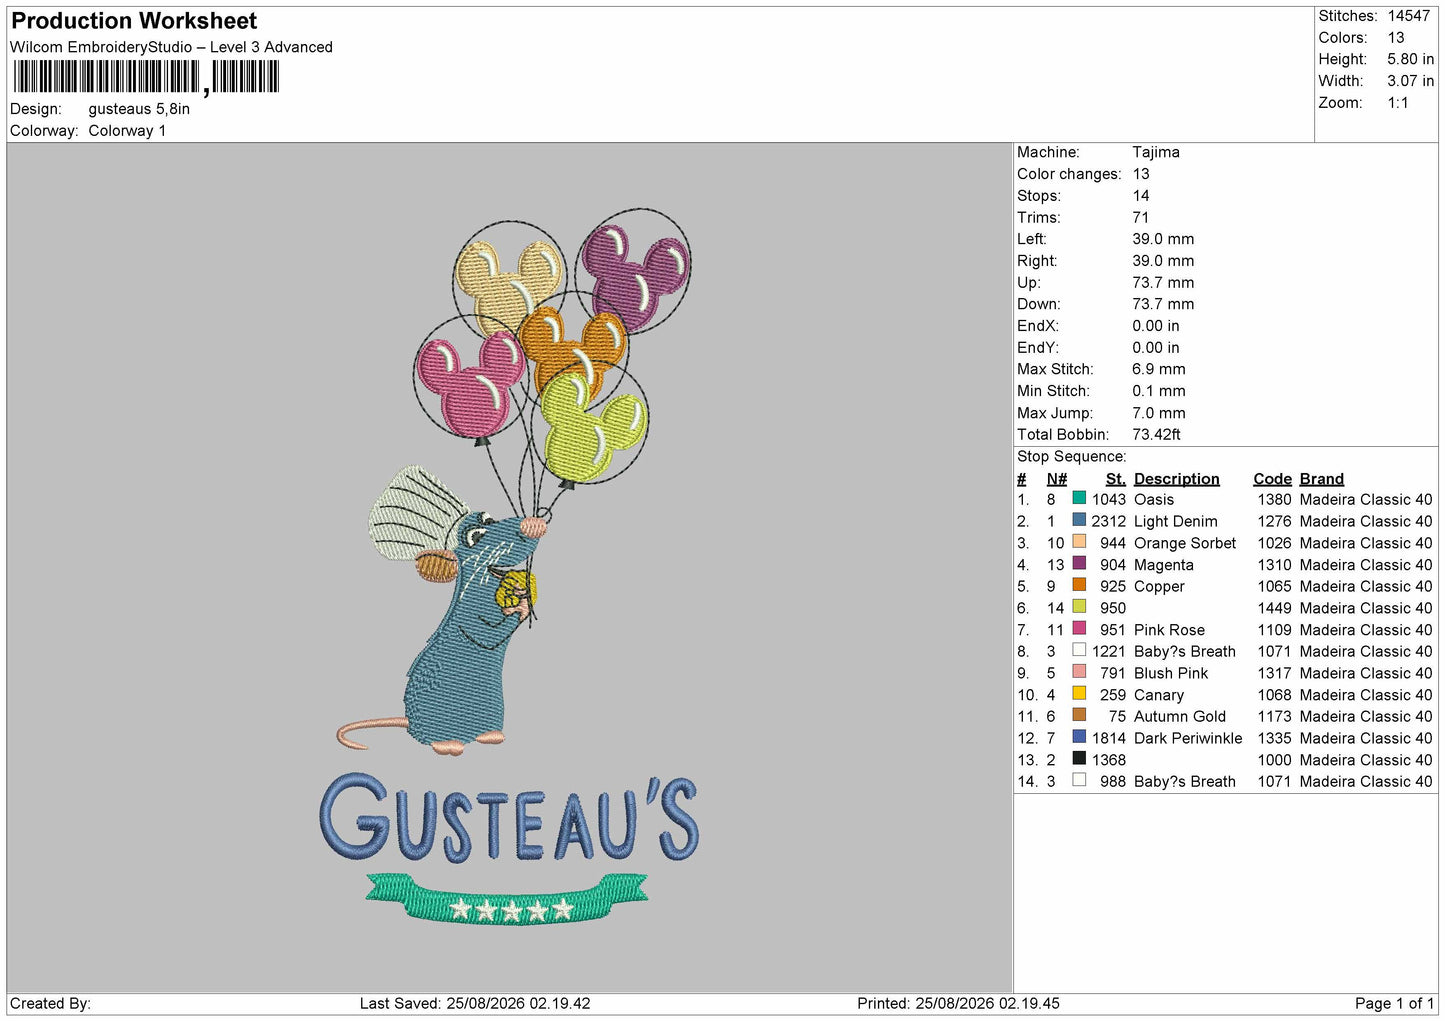
Task: Click the 'Description' column header
Action: [x=1177, y=479]
